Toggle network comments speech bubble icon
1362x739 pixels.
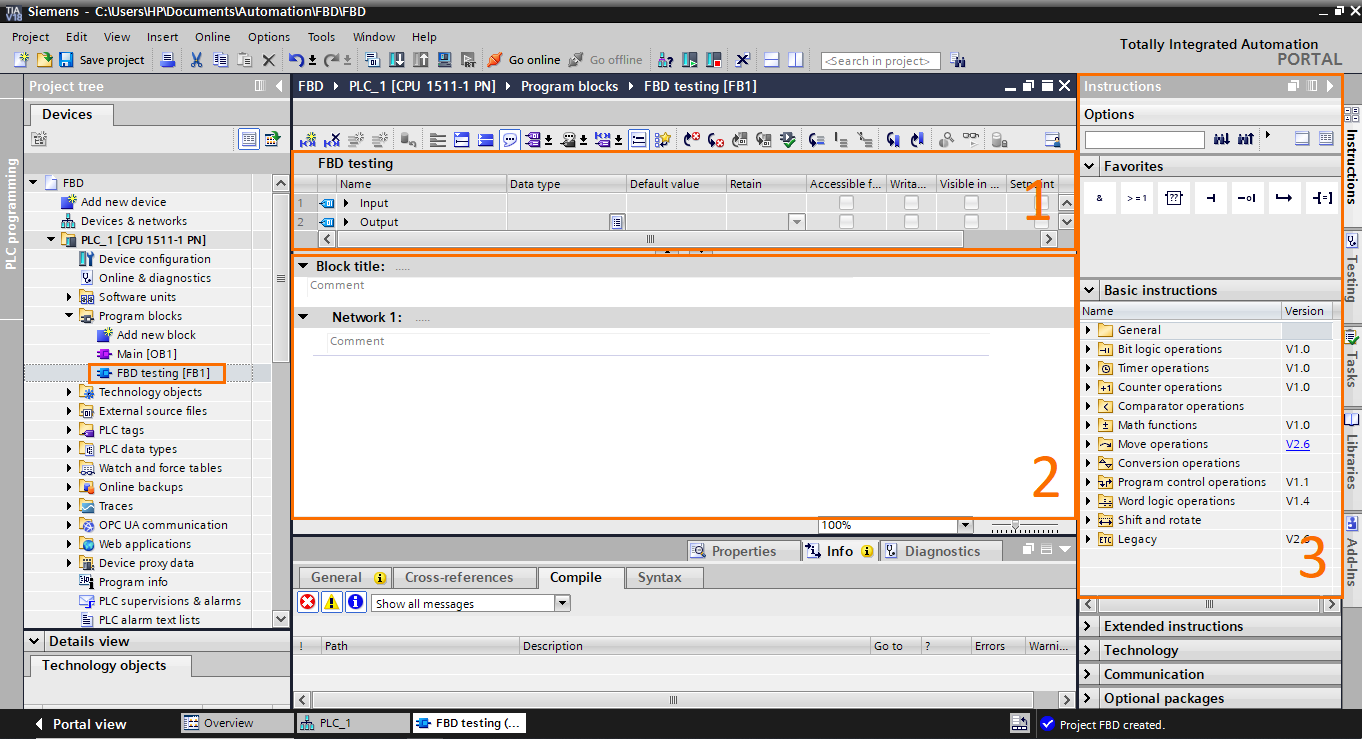point(510,139)
